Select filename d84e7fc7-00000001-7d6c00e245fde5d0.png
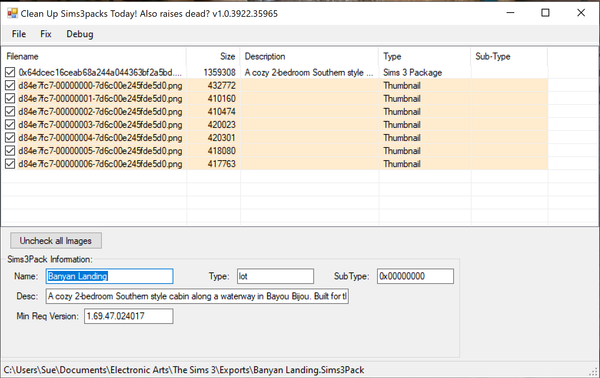The height and width of the screenshot is (378, 600). 100,98
